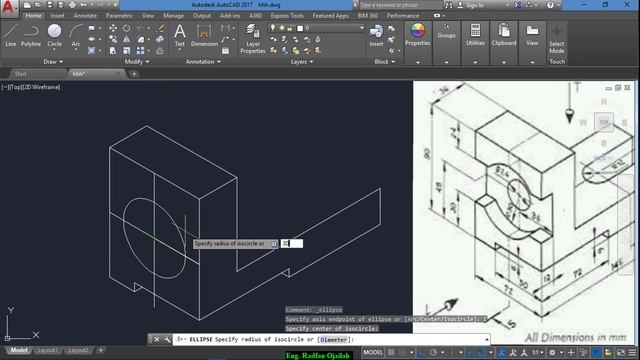640x360 pixels.
Task: Switch to the Parametric ribbon tab
Action: tap(119, 16)
